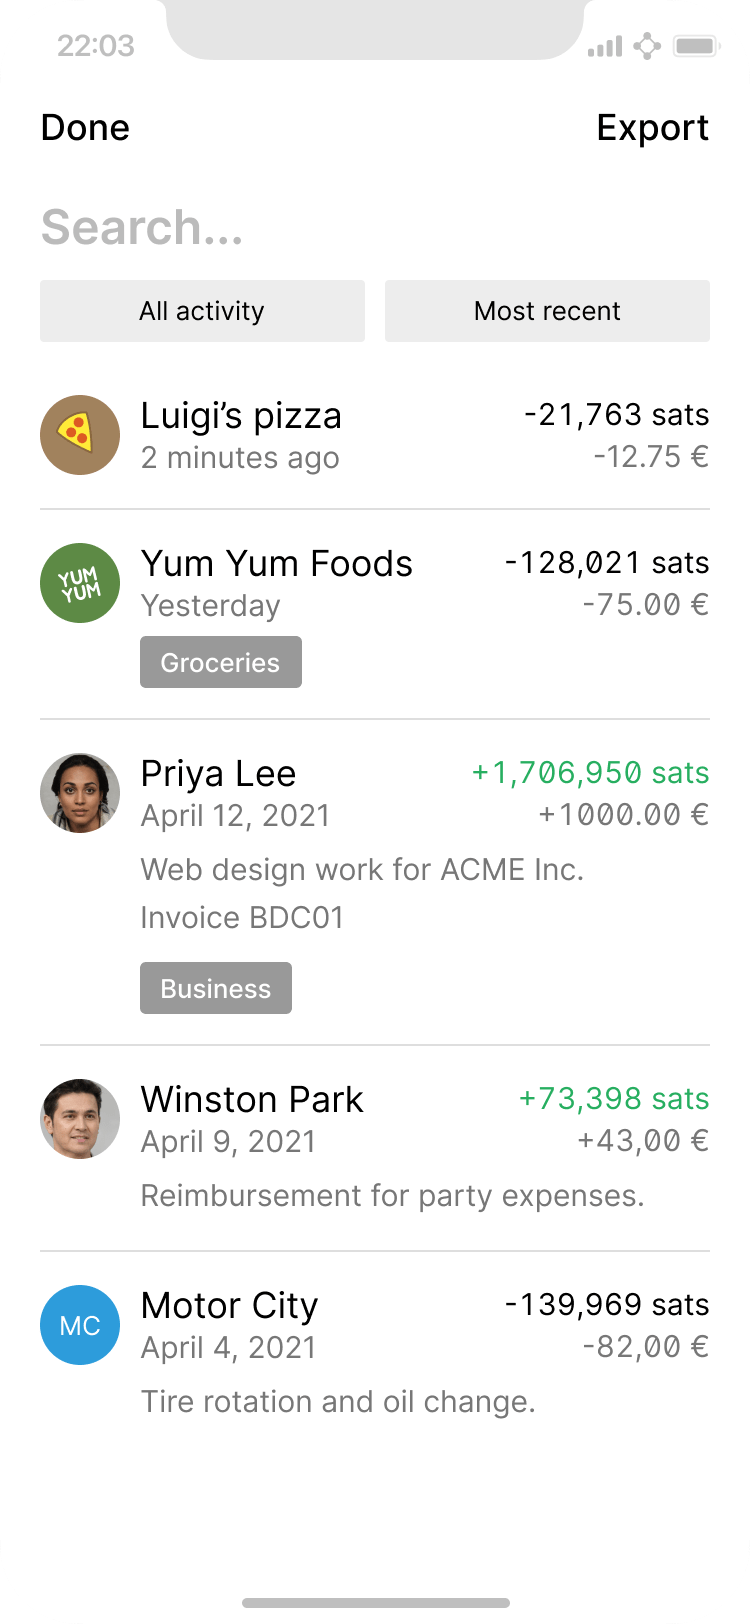The width and height of the screenshot is (750, 1624).
Task: Tap the blue MC avatar icon
Action: click(80, 1325)
